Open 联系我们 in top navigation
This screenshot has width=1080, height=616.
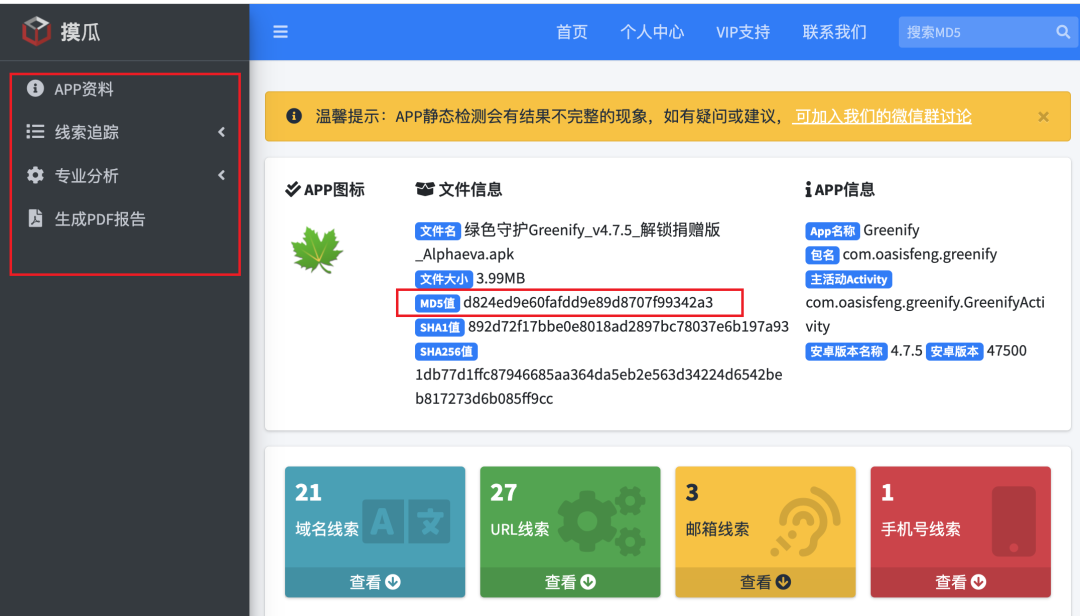pos(834,32)
